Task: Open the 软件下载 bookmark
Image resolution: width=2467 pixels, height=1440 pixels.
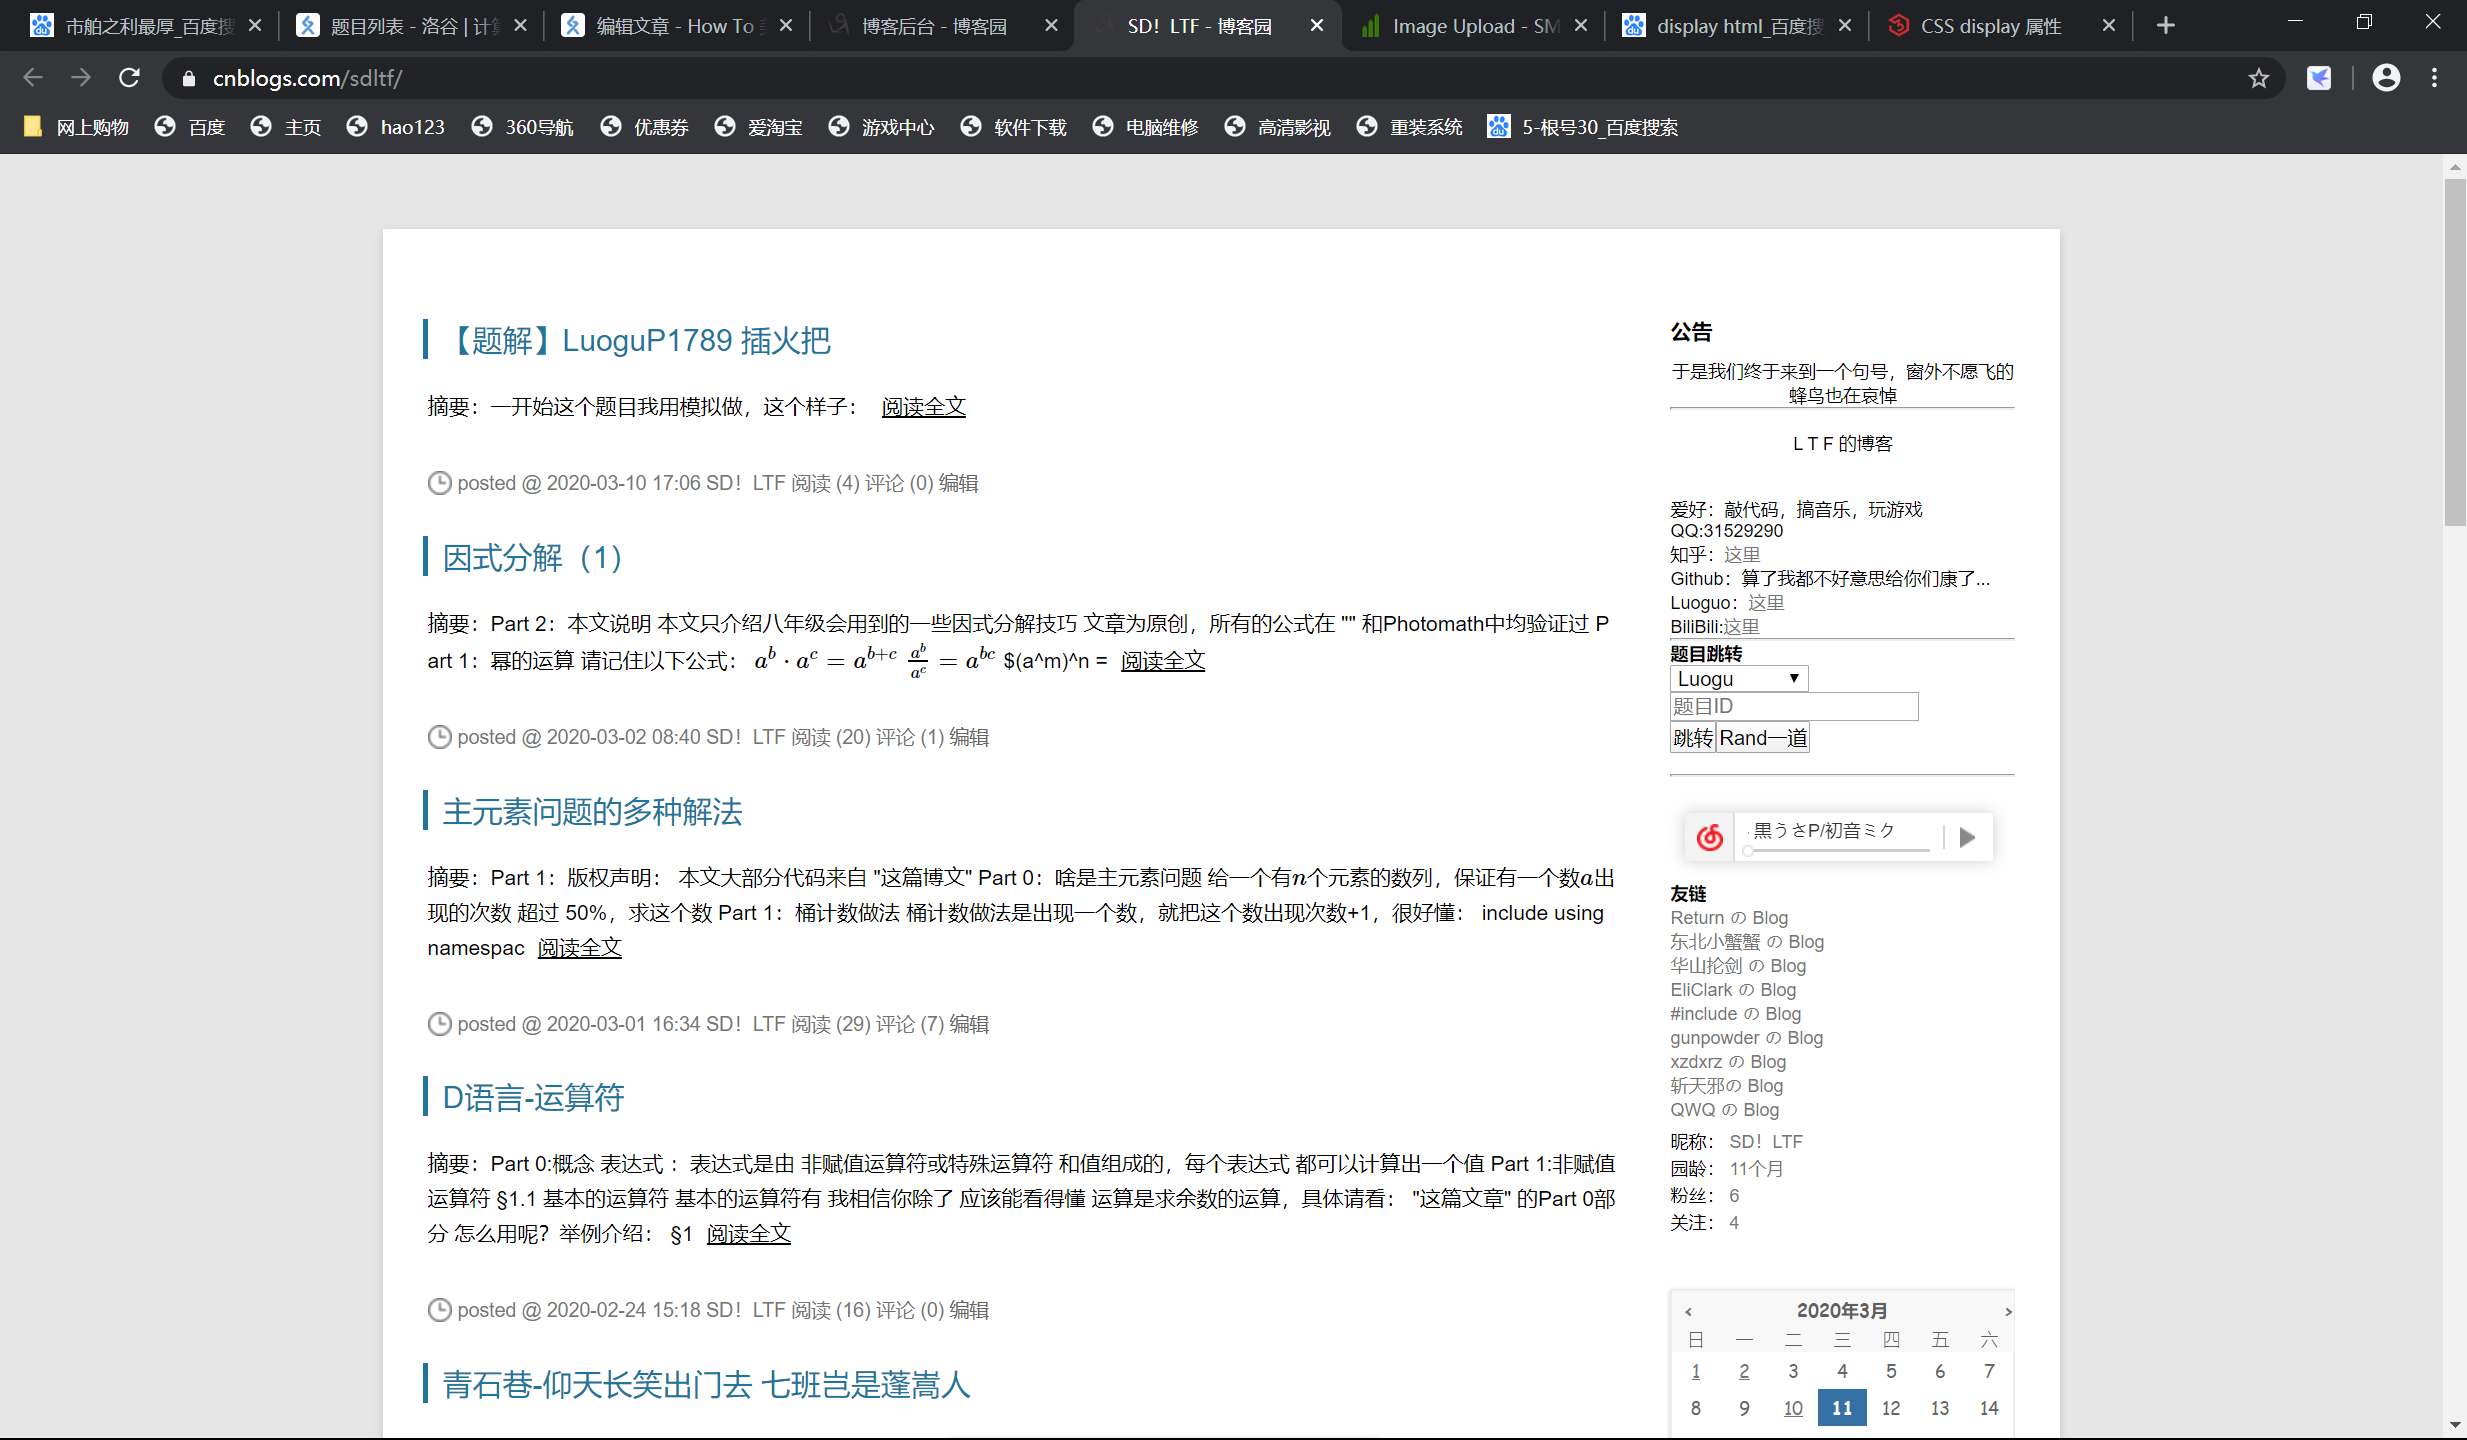Action: point(1014,127)
